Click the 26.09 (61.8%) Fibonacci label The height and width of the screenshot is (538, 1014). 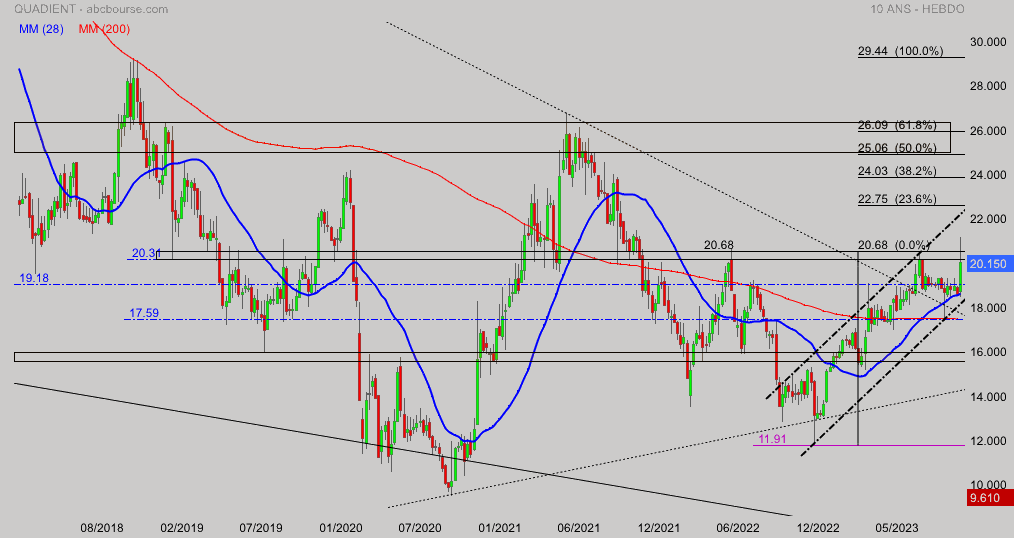tap(897, 125)
